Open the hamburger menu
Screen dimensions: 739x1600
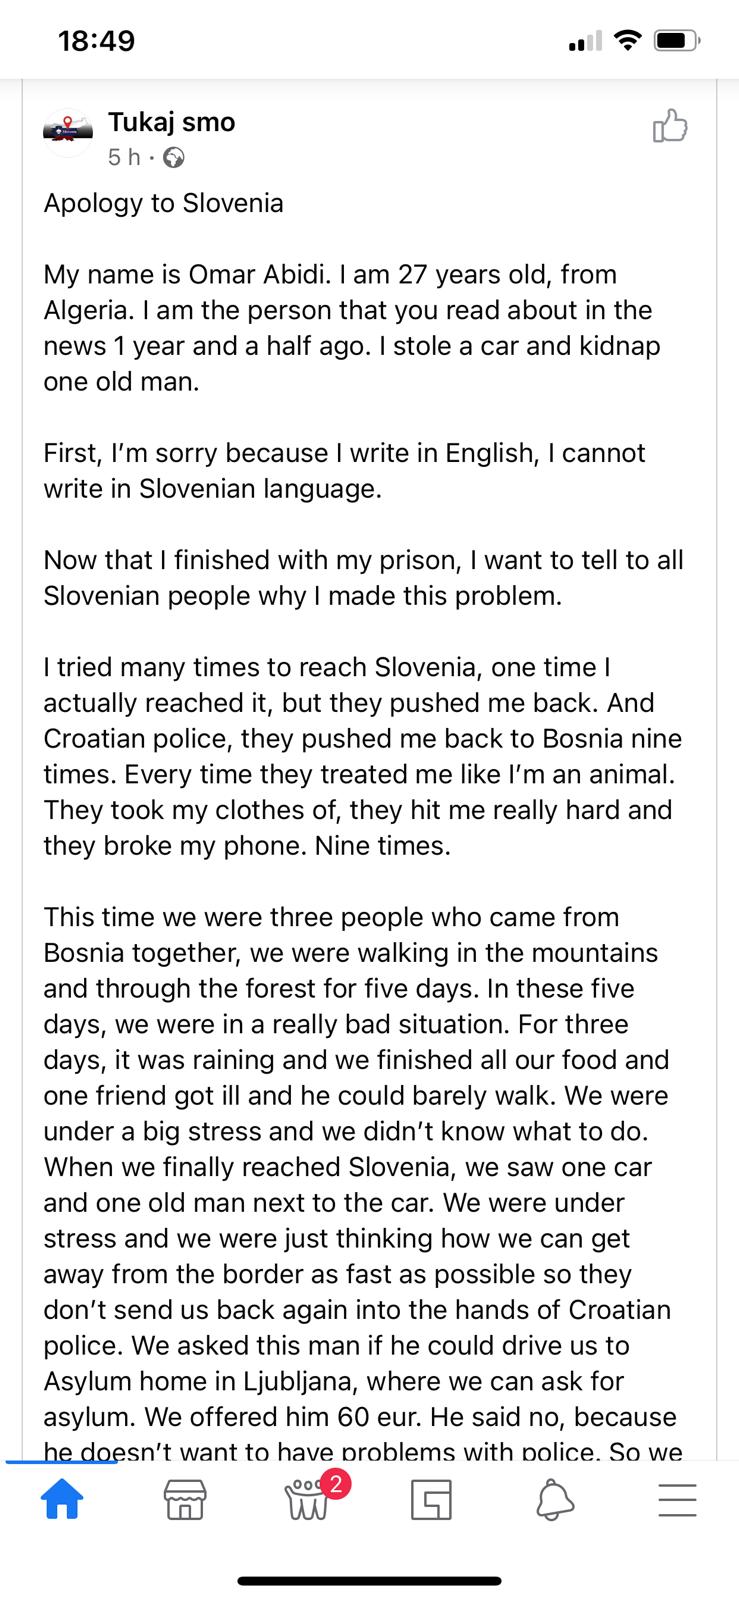pyautogui.click(x=678, y=1500)
